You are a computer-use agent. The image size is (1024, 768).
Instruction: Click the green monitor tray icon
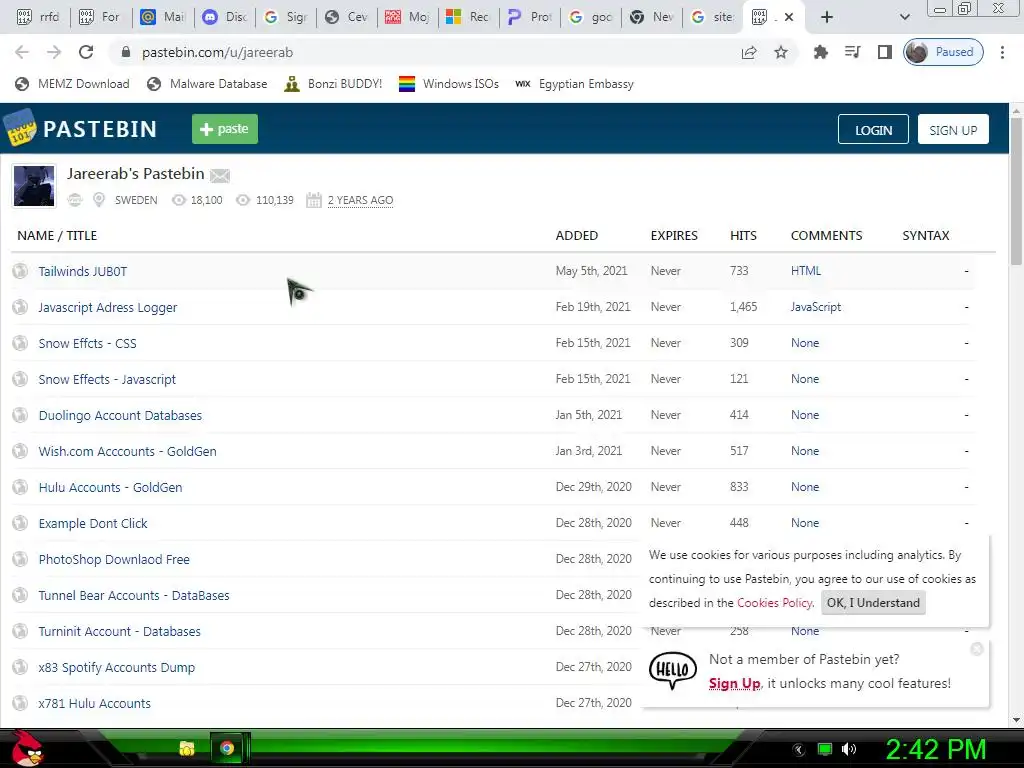pyautogui.click(x=825, y=749)
